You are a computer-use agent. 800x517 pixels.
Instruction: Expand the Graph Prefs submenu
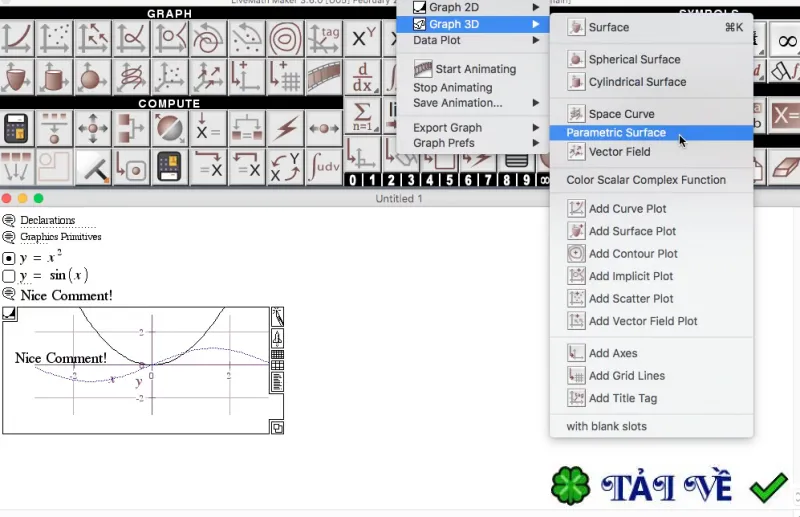pyautogui.click(x=473, y=143)
